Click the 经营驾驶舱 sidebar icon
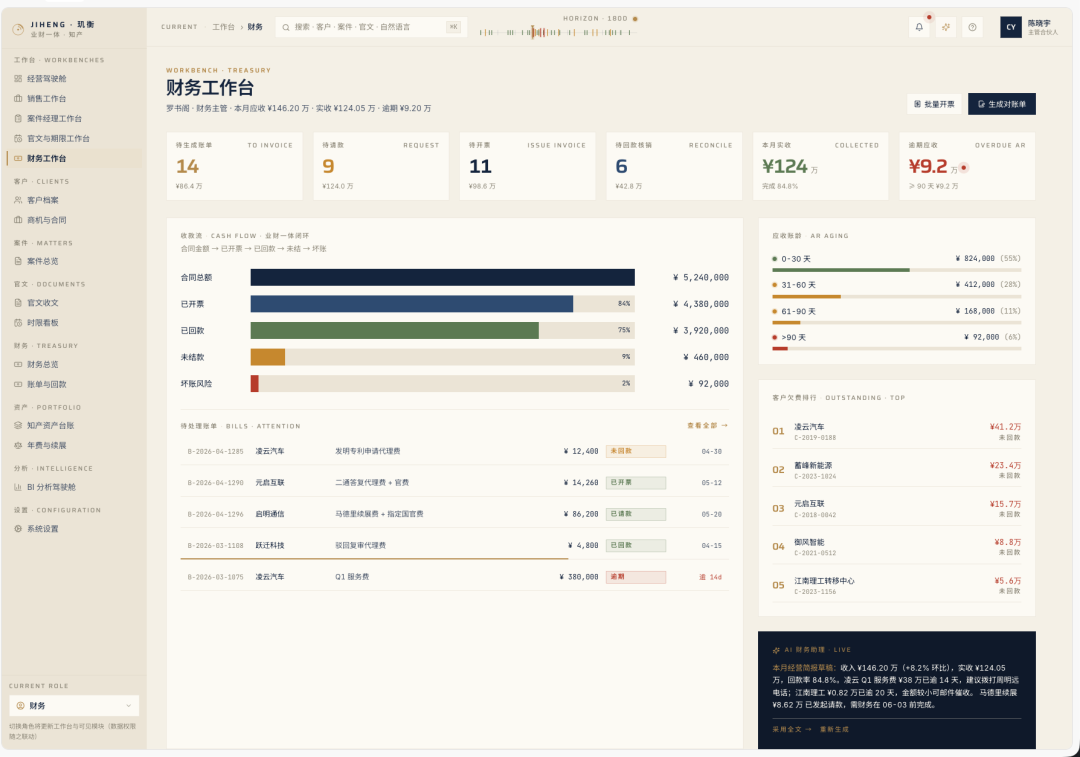Viewport: 1080px width, 757px height. click(18, 79)
